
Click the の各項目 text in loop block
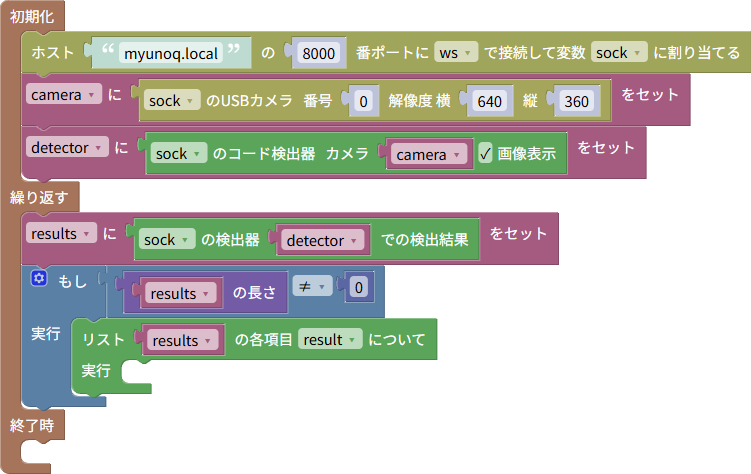click(263, 339)
